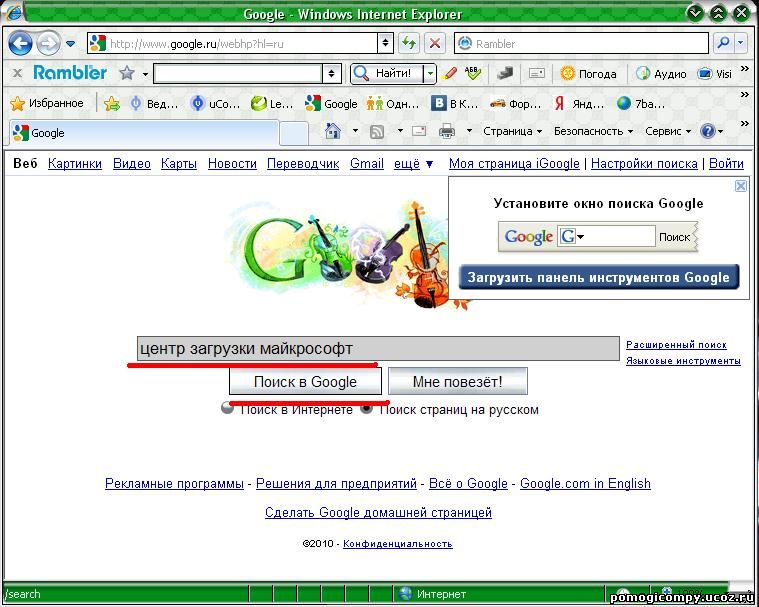This screenshot has width=759, height=607.
Task: Open the Безопасность menu
Action: click(593, 131)
